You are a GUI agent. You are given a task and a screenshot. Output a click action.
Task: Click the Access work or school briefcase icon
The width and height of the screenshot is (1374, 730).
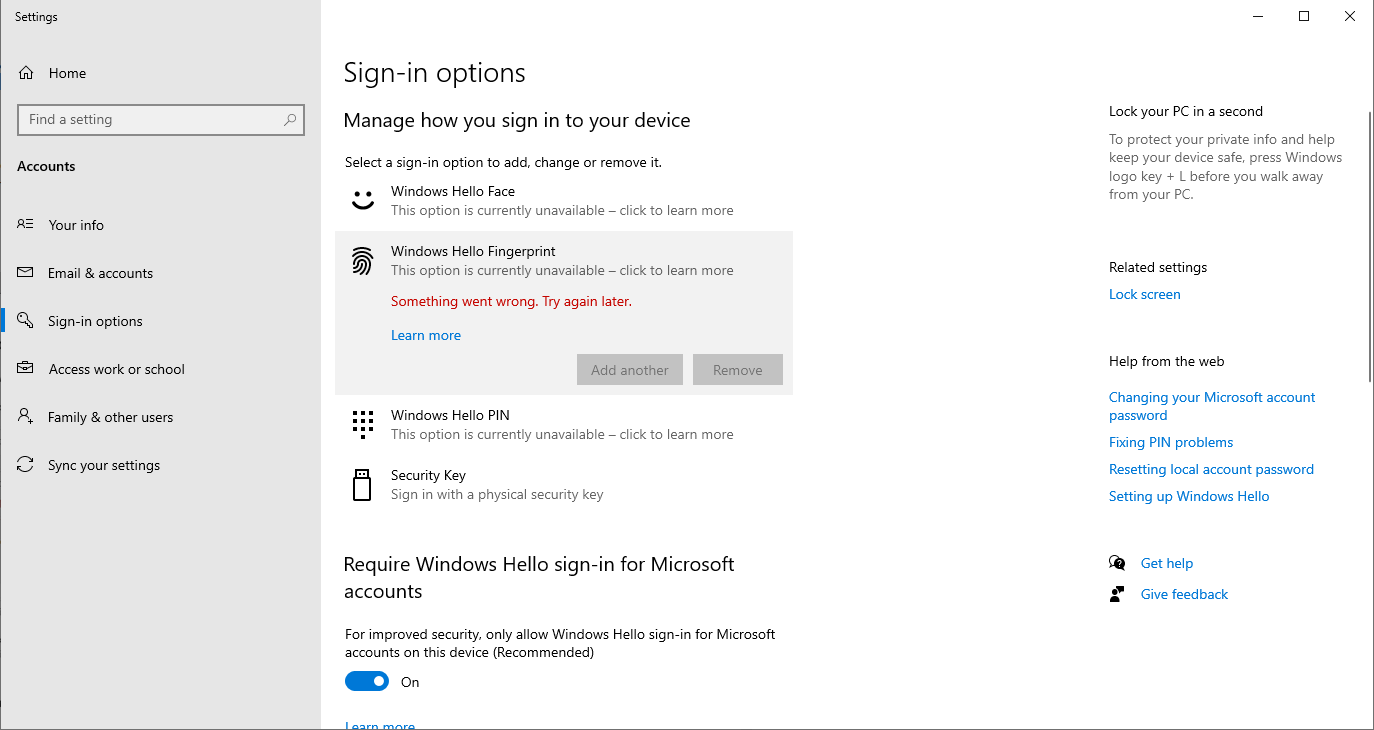click(x=26, y=369)
